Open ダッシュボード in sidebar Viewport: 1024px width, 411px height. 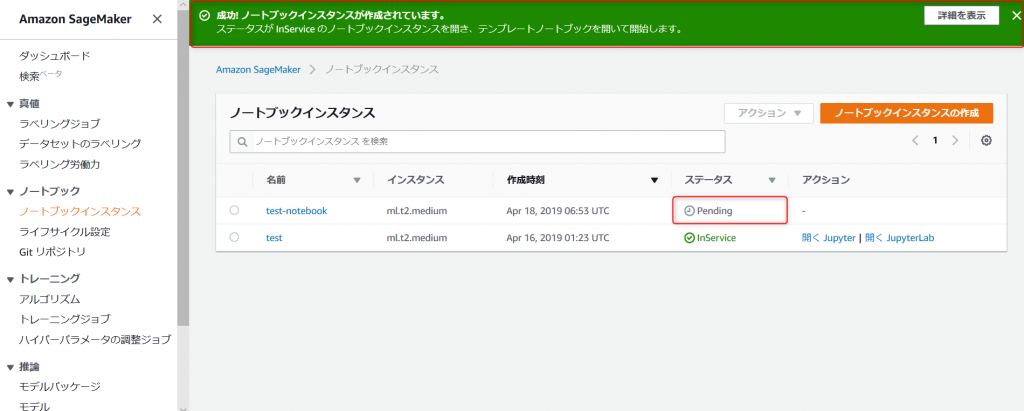click(55, 56)
